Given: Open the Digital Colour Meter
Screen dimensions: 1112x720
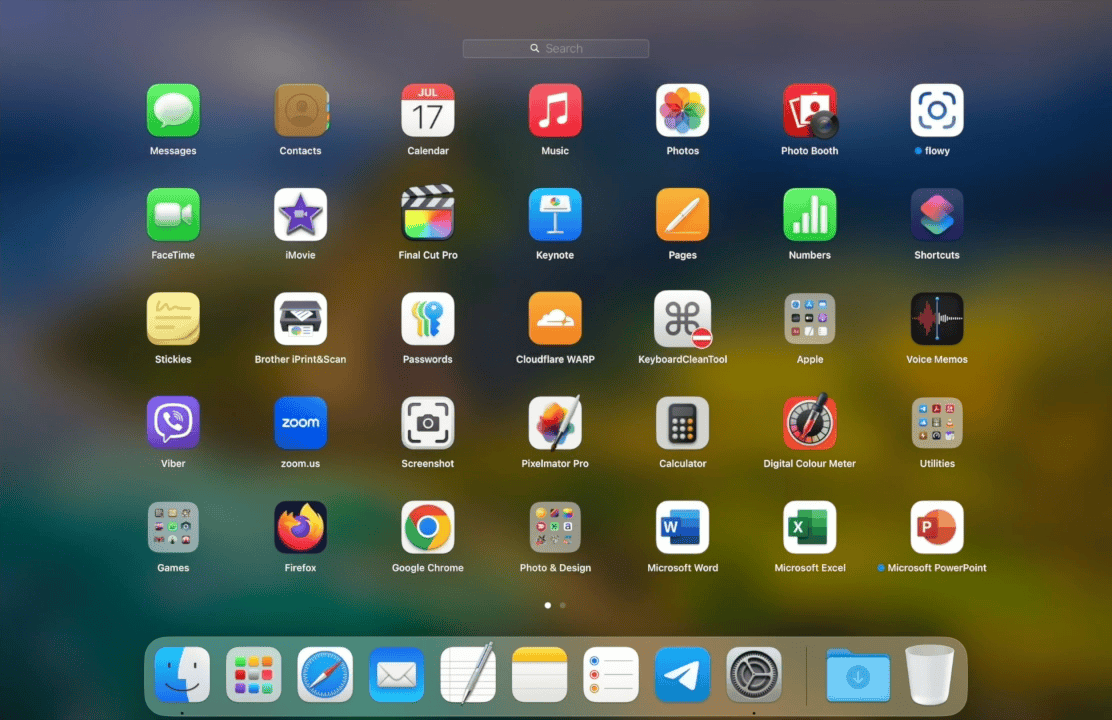Looking at the screenshot, I should click(810, 423).
